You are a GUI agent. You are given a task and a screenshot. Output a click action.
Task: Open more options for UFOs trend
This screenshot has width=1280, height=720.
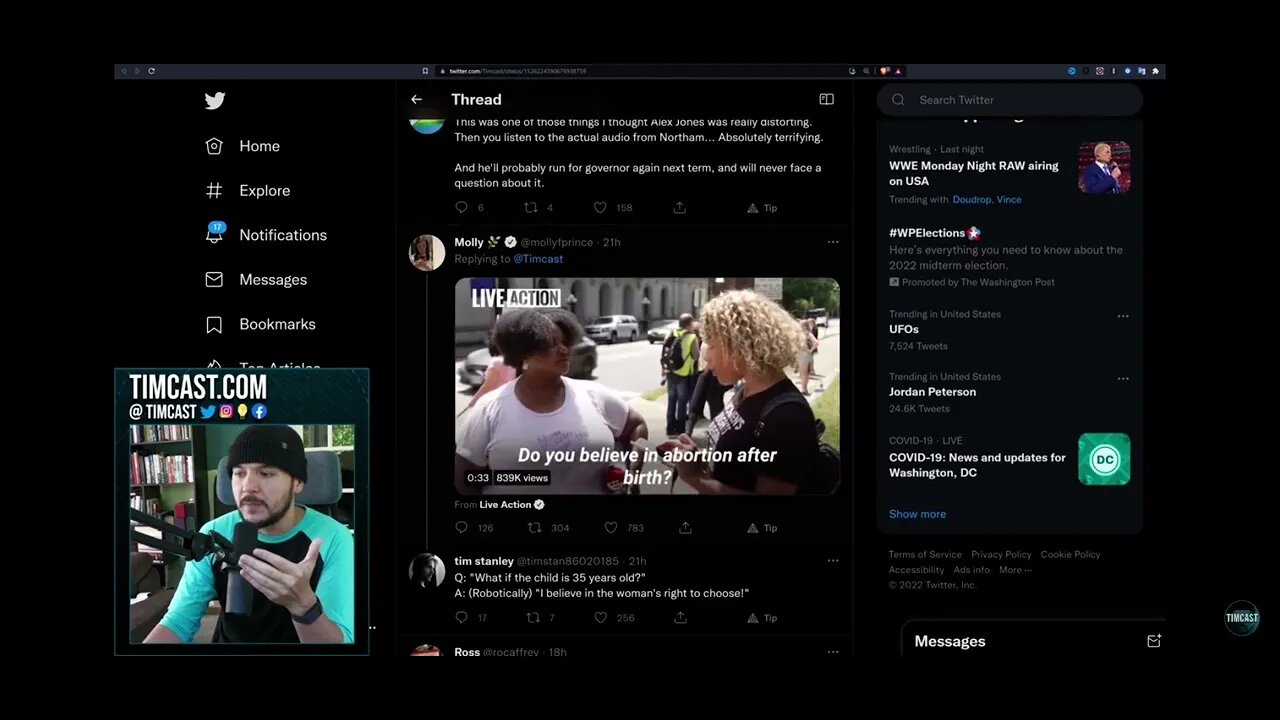tap(1123, 316)
